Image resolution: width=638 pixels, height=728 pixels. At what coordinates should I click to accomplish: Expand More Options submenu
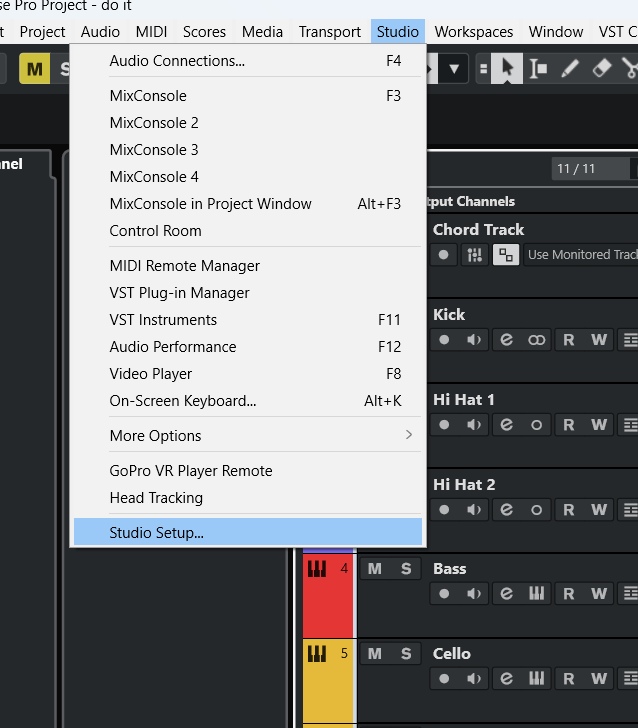[248, 436]
